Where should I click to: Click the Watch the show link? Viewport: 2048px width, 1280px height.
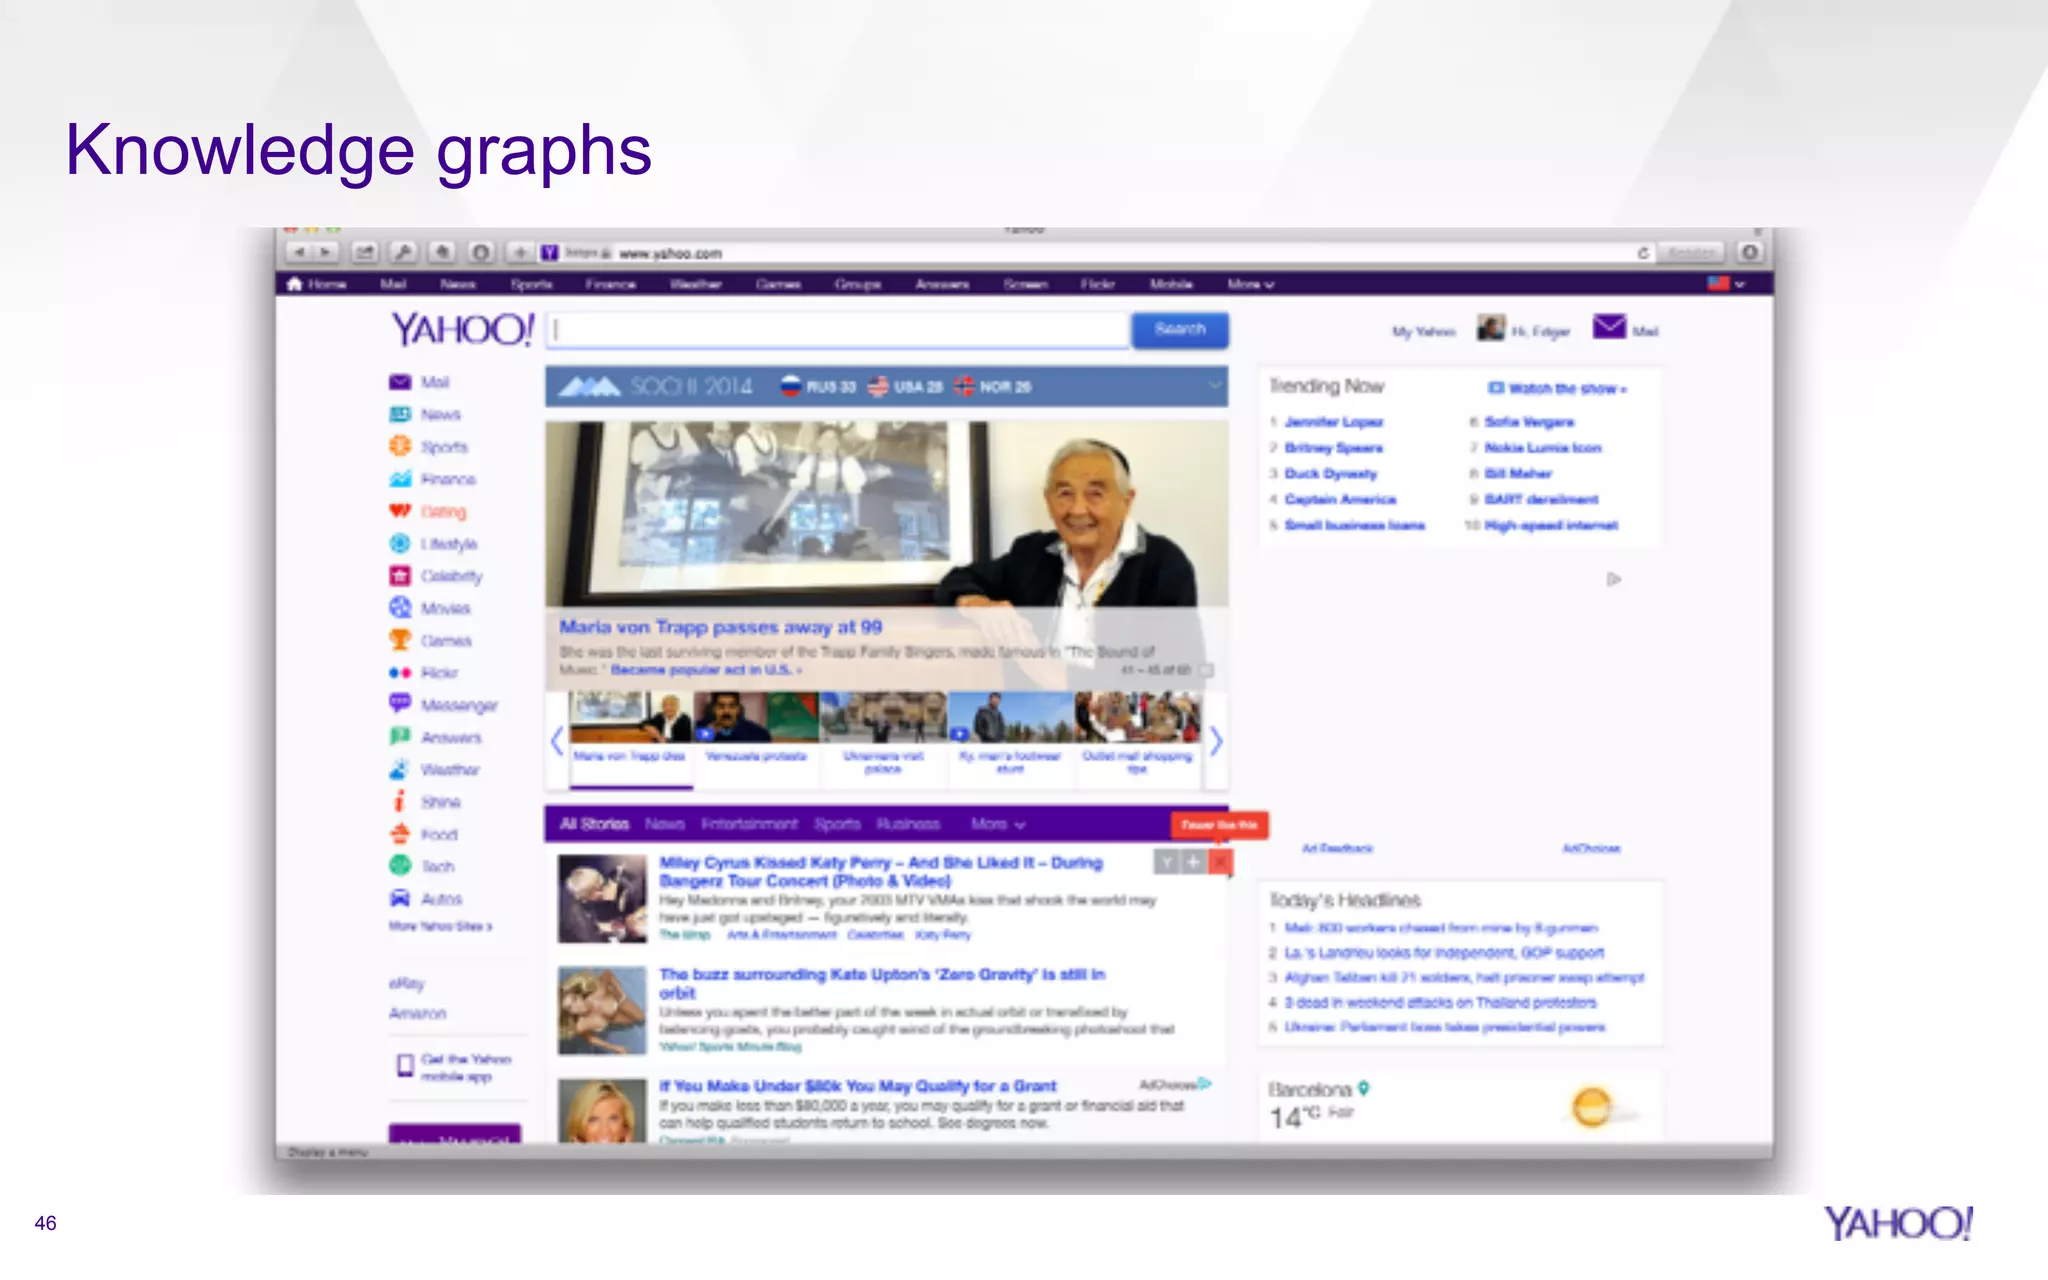[x=1558, y=388]
